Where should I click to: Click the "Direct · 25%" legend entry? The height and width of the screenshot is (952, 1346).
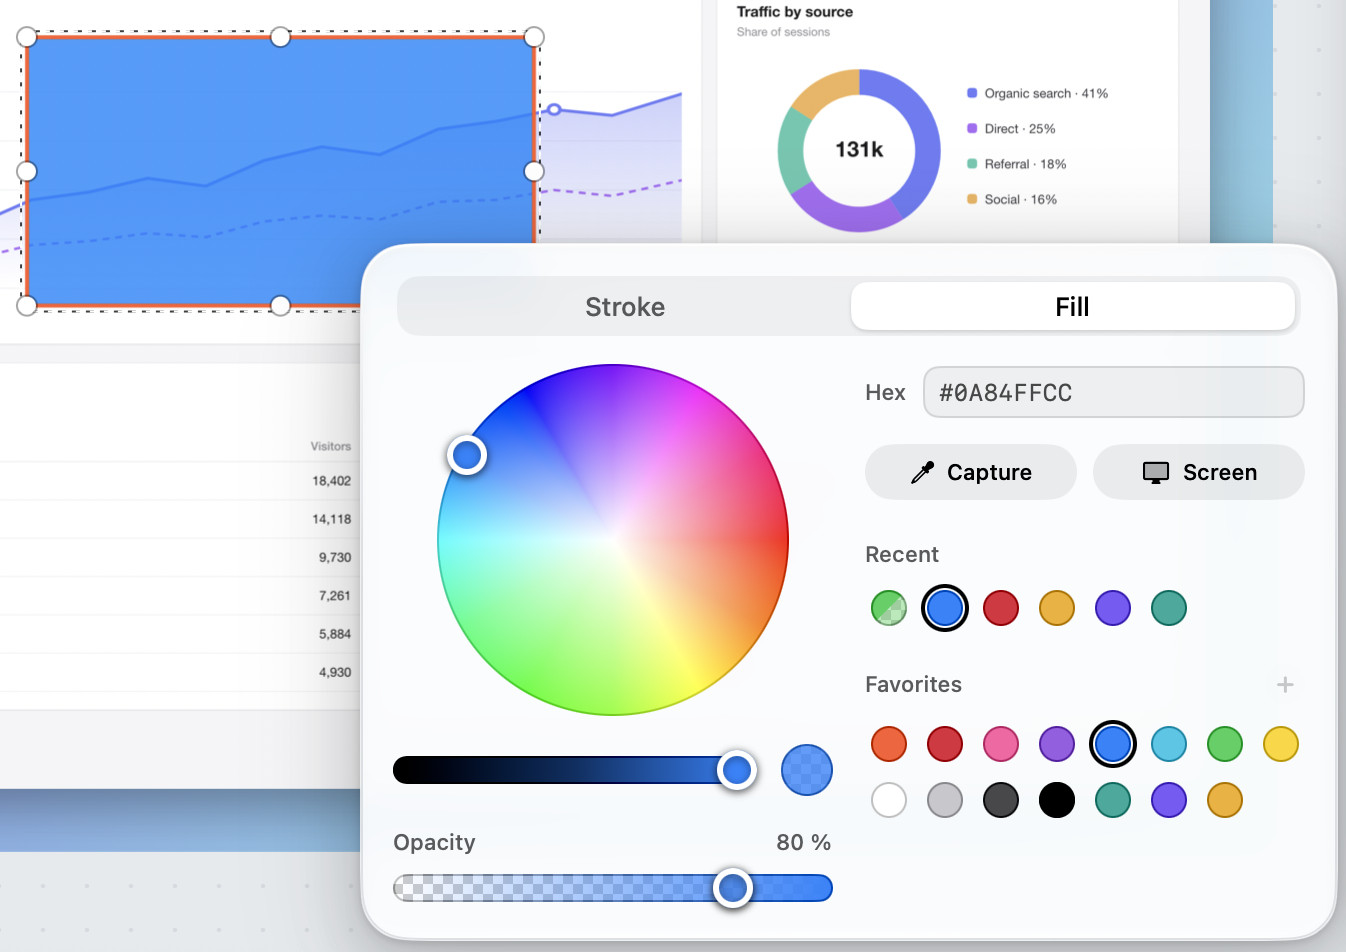click(x=1011, y=129)
